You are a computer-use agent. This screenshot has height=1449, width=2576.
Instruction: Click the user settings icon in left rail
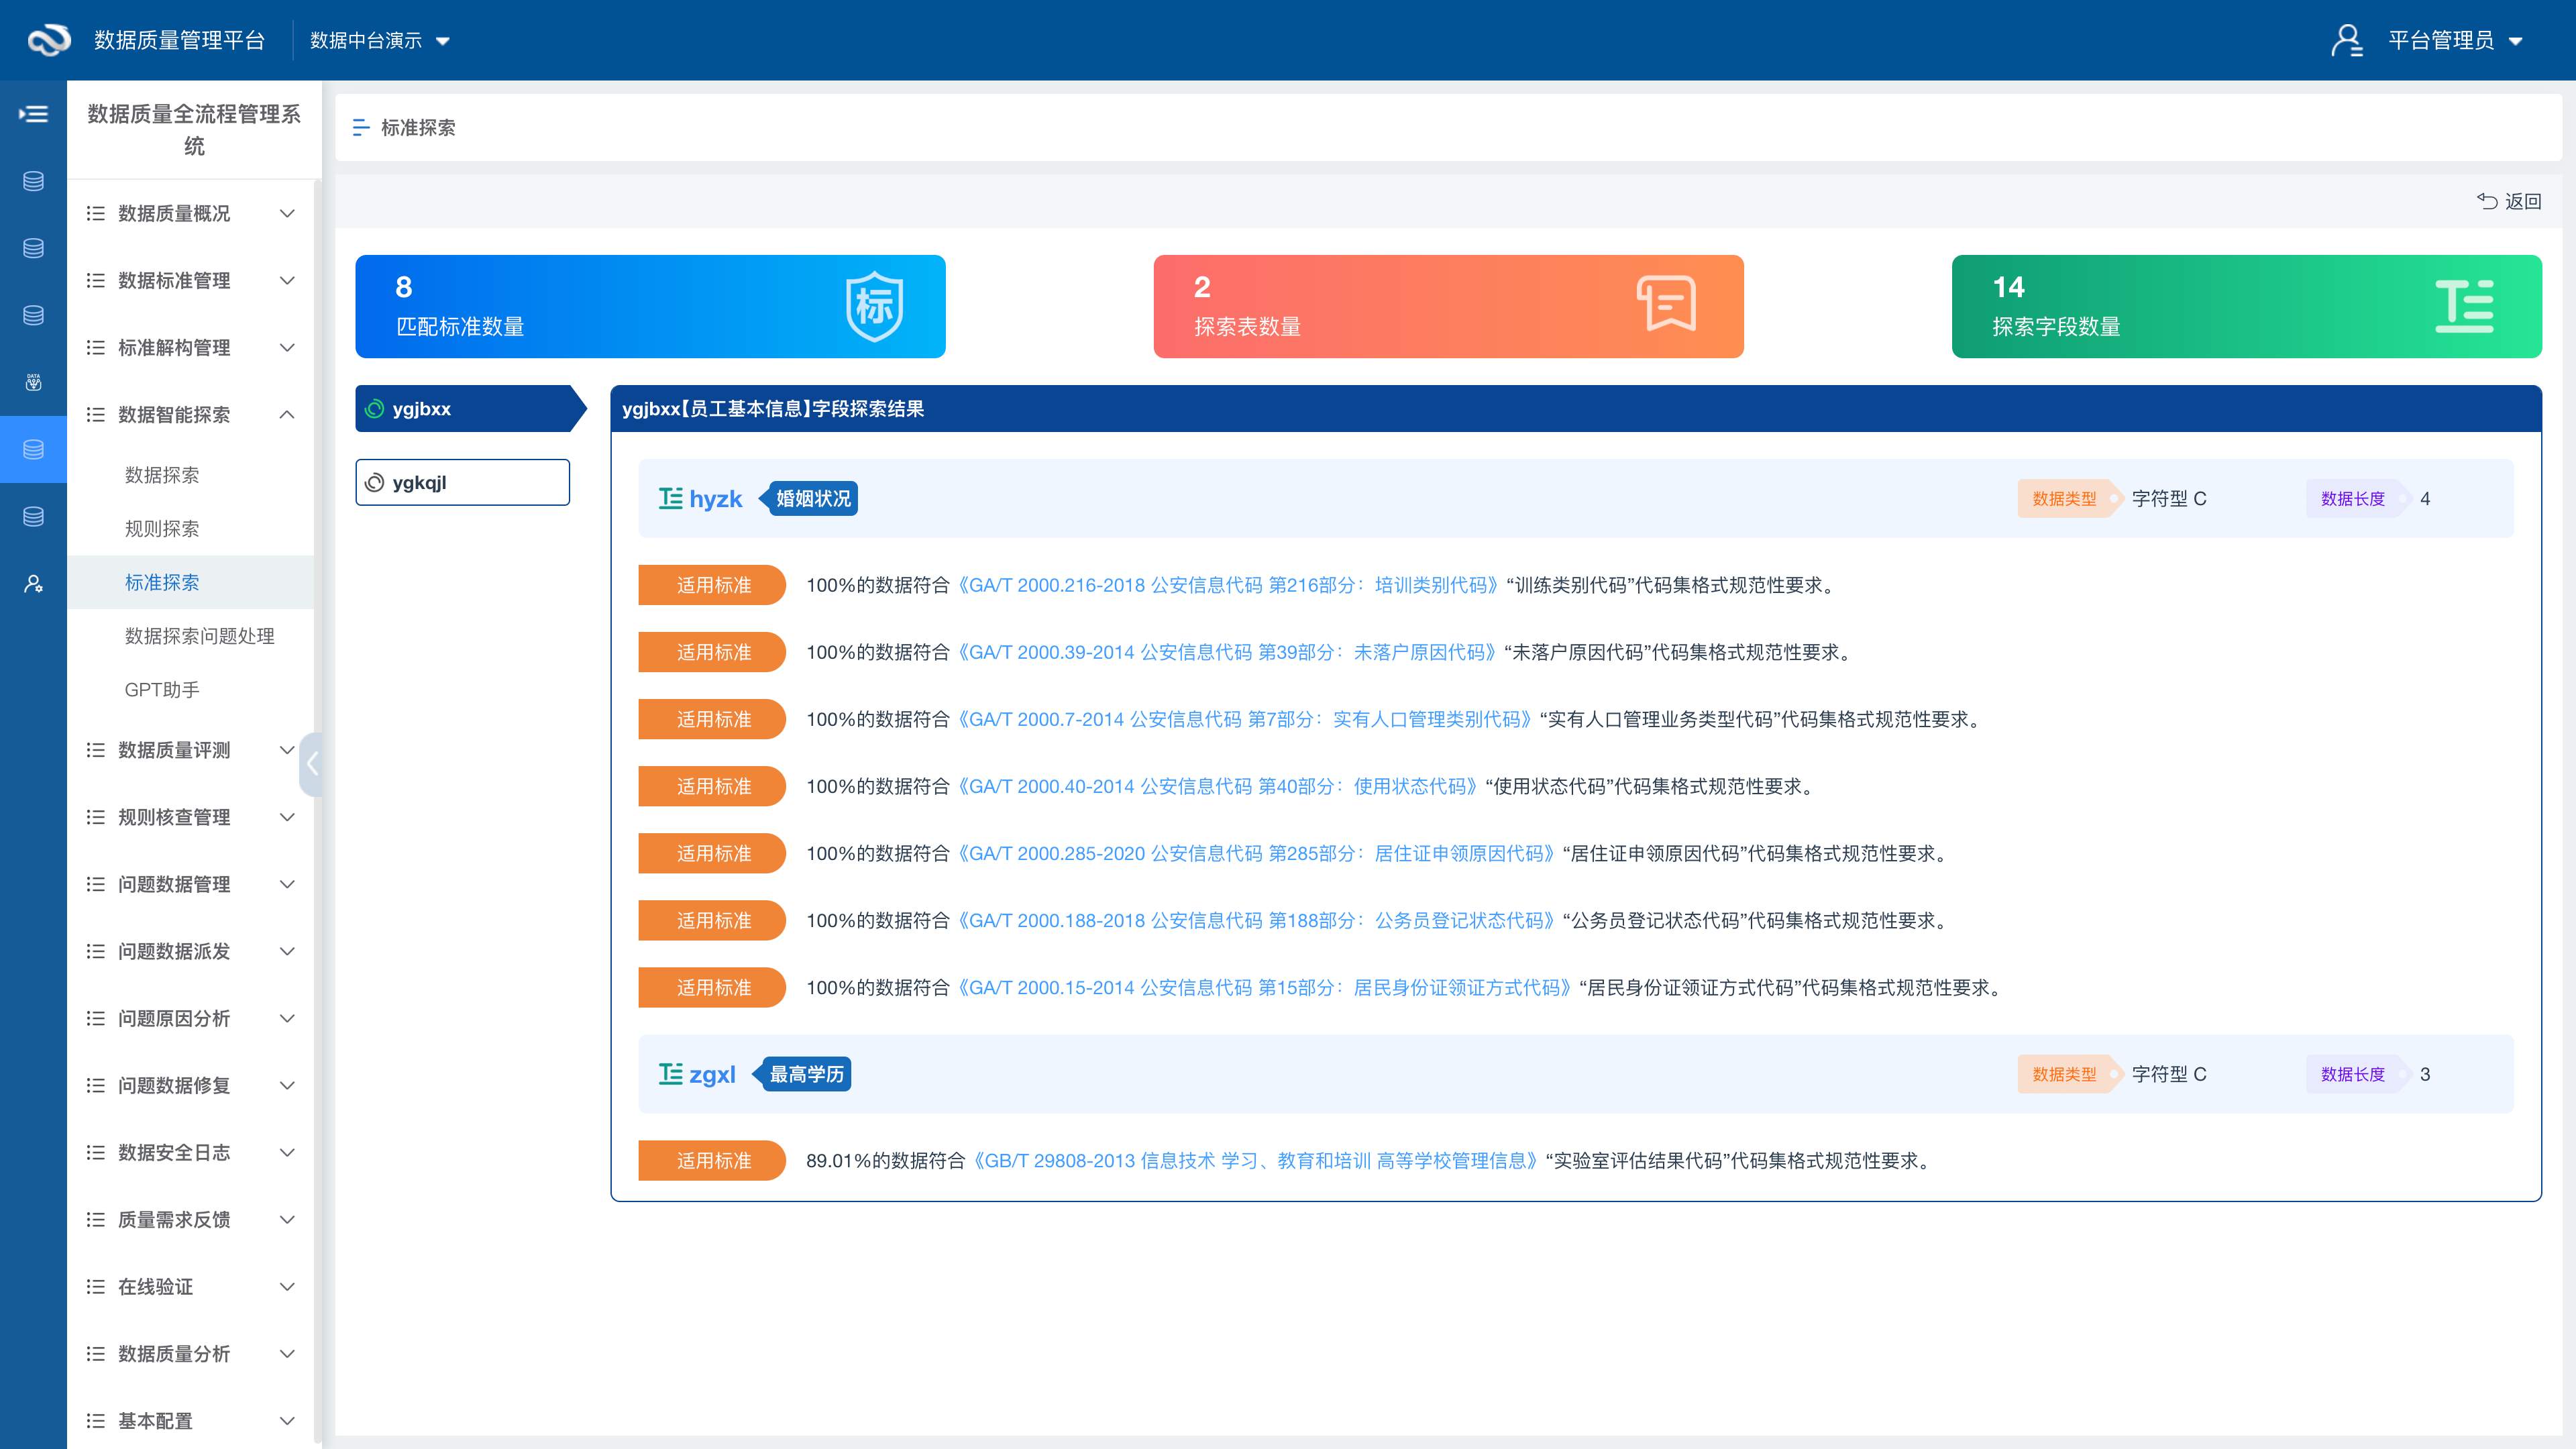tap(33, 584)
